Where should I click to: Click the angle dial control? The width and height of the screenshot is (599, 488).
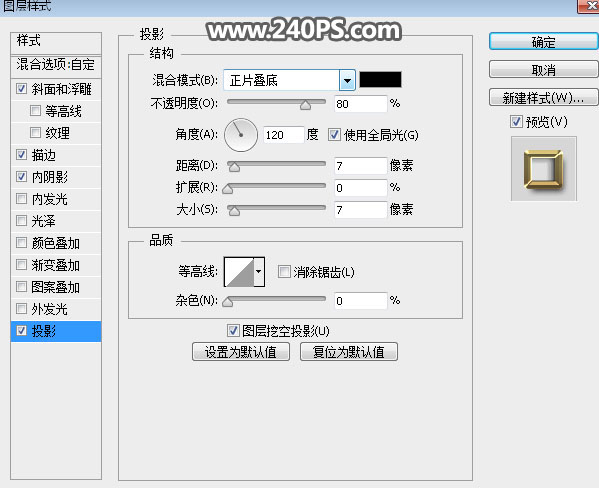pos(241,135)
